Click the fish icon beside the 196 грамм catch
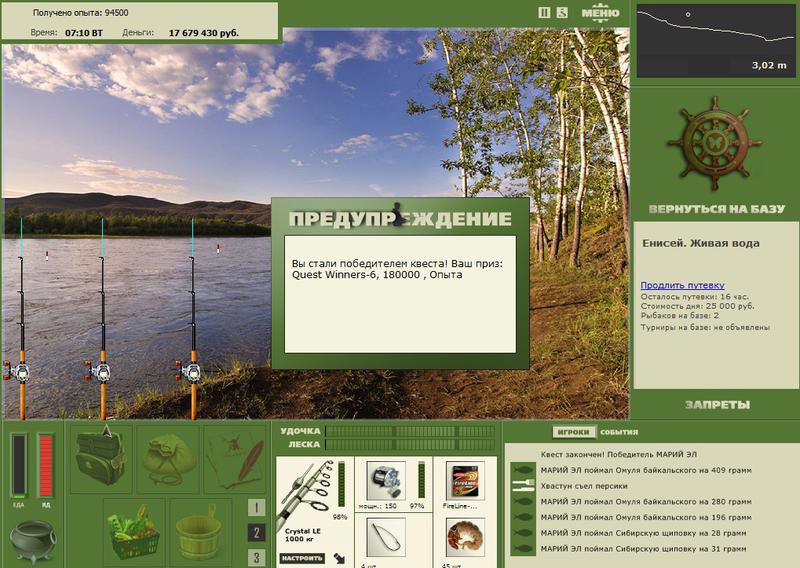Viewport: 800px width, 568px height. [x=523, y=517]
